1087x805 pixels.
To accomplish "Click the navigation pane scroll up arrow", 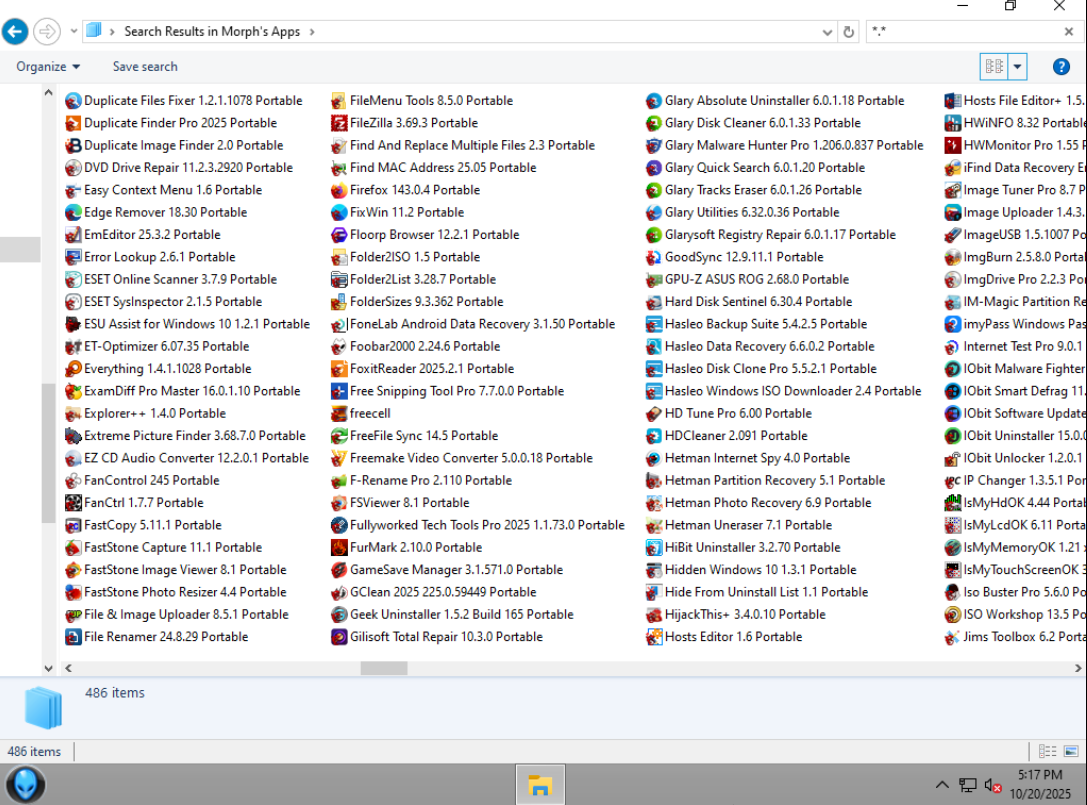I will (x=48, y=92).
